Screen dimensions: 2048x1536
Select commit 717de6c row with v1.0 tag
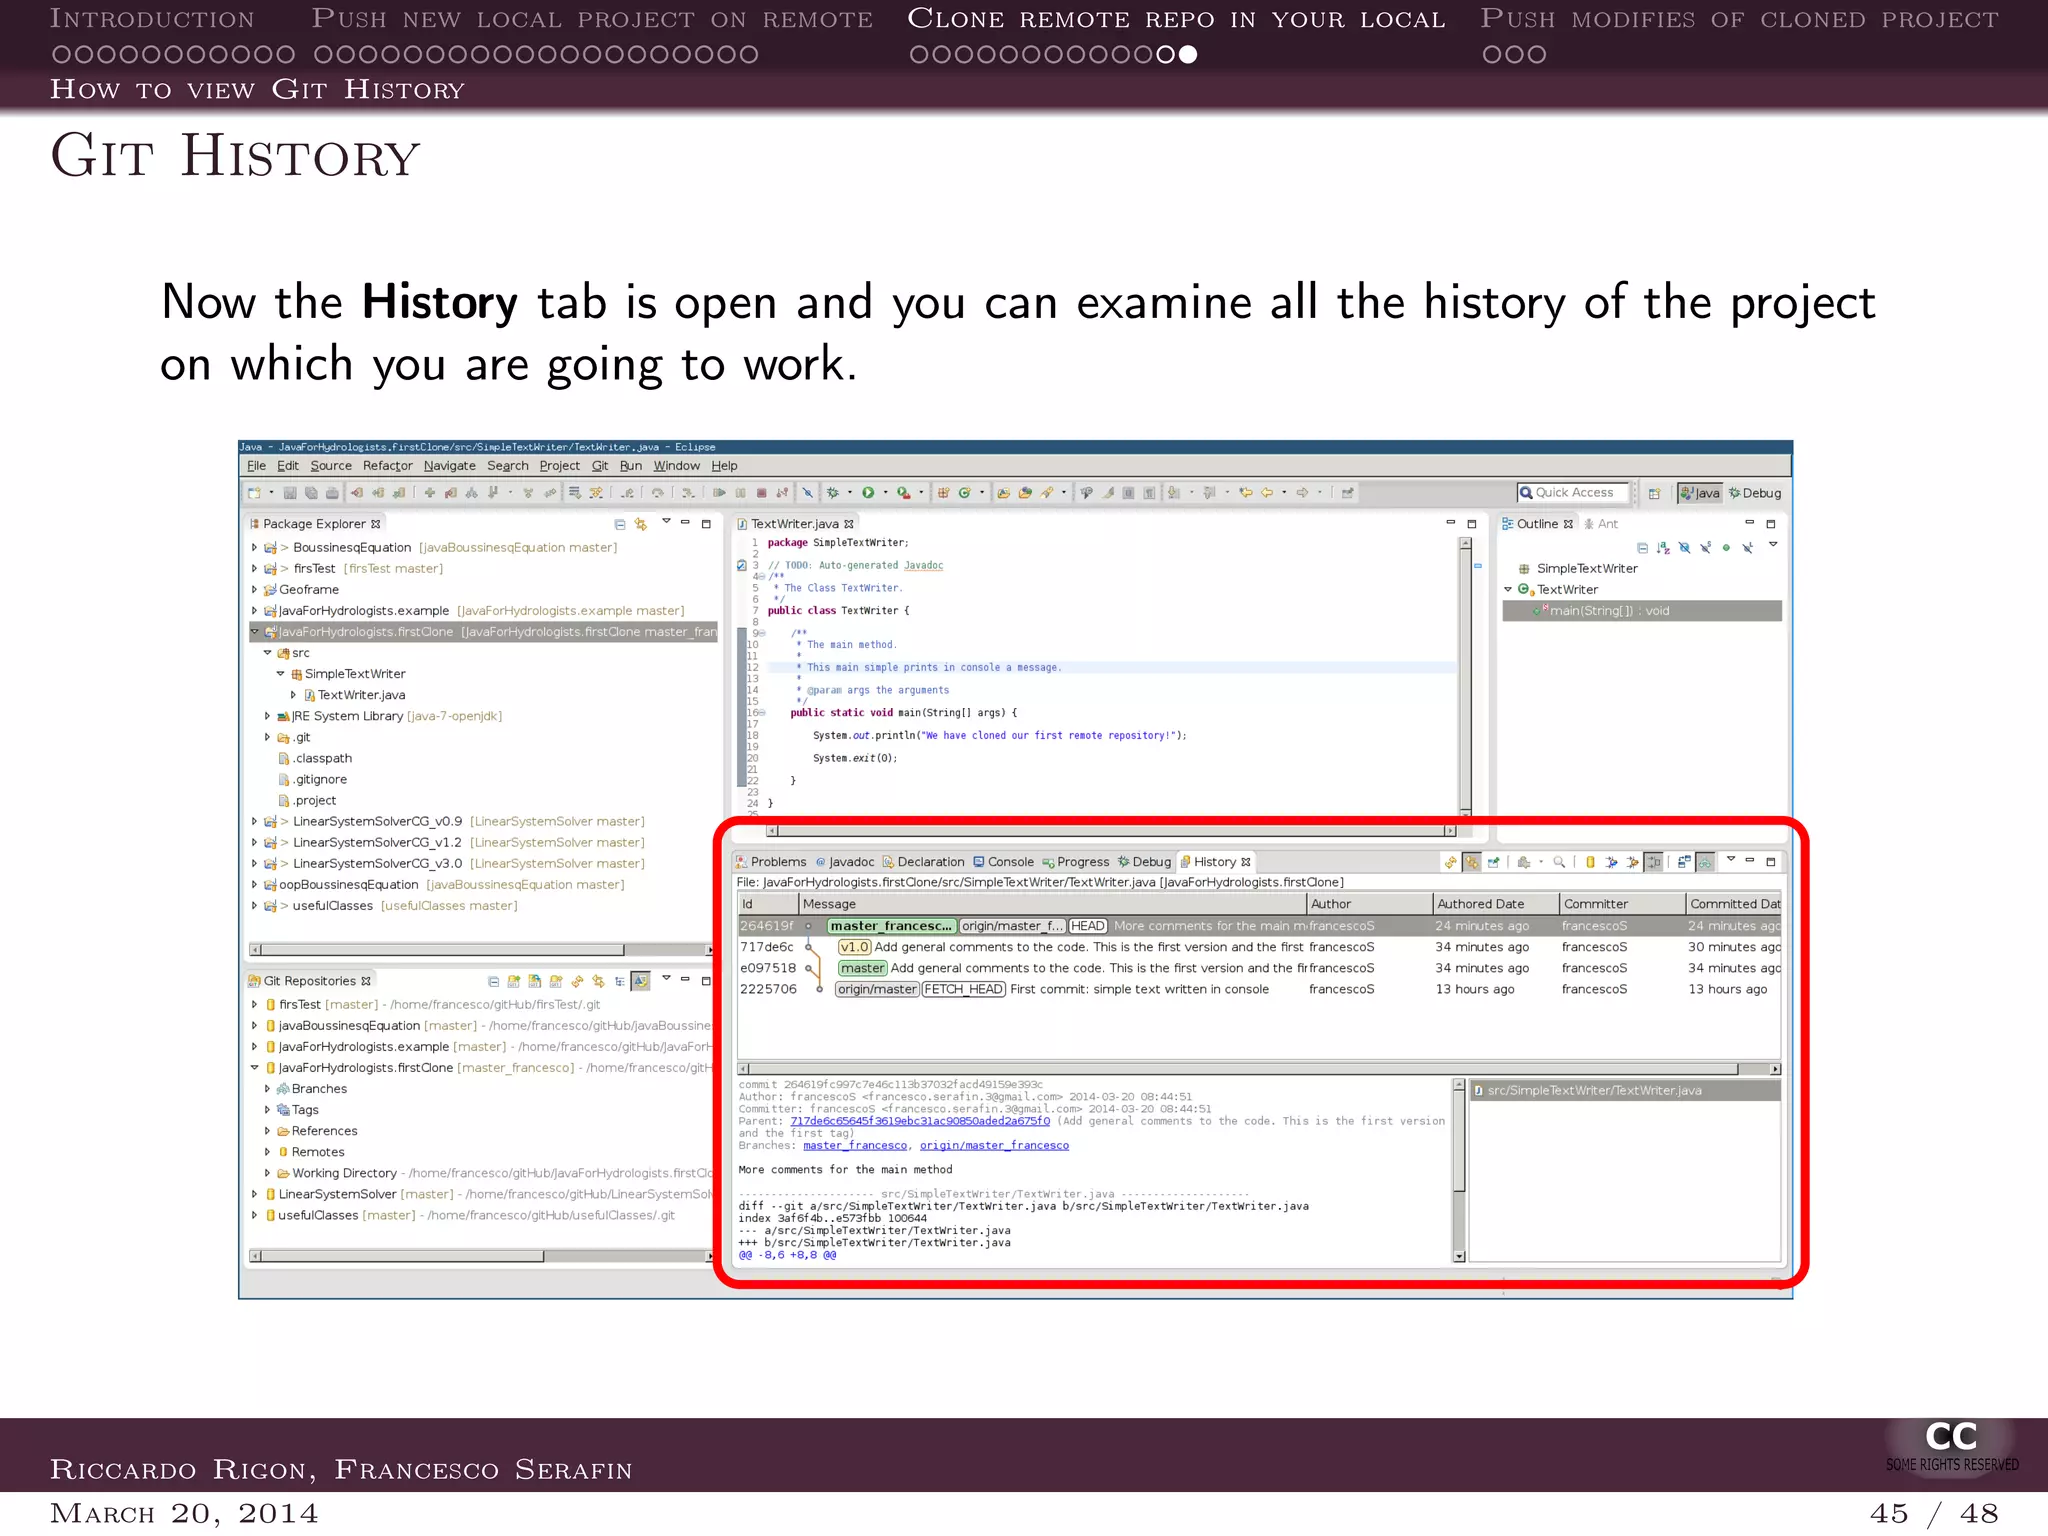(x=1259, y=947)
